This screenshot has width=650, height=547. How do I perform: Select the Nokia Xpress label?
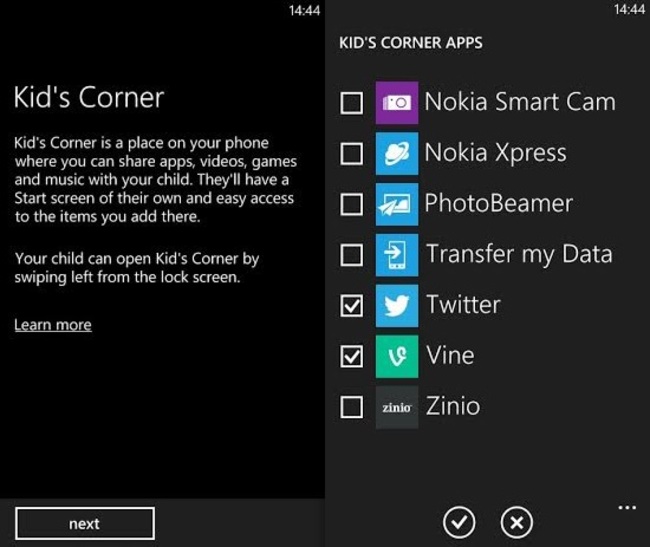pyautogui.click(x=495, y=153)
